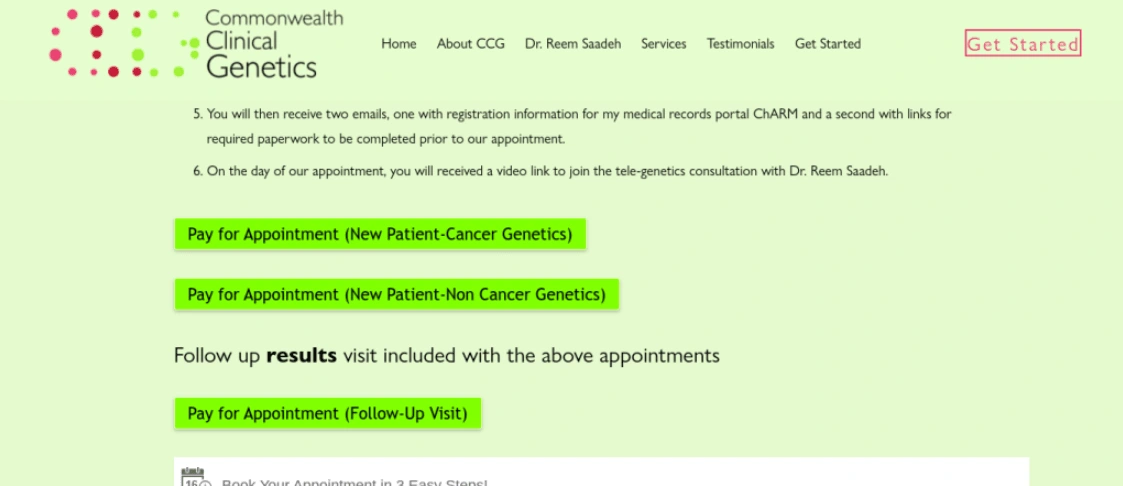Open the Dr. Reem Saadeh page

click(x=573, y=44)
